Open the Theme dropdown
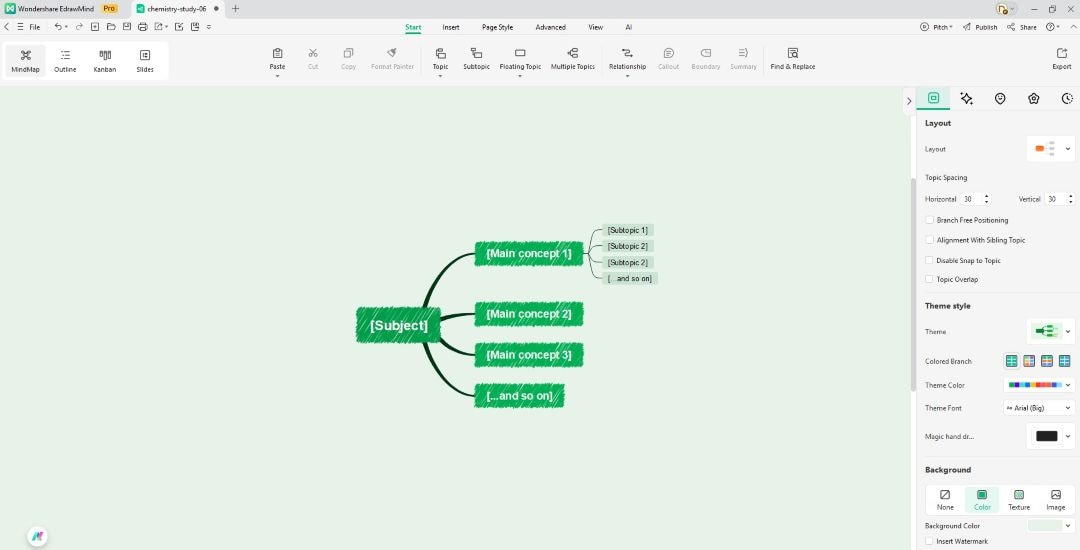 (1050, 332)
